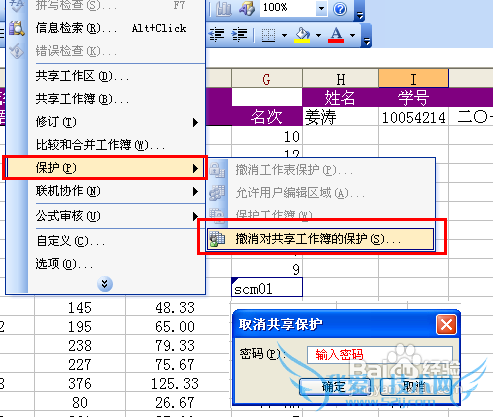The image size is (493, 417).
Task: Expand the formatting toolbar options arrow
Action: (x=367, y=41)
